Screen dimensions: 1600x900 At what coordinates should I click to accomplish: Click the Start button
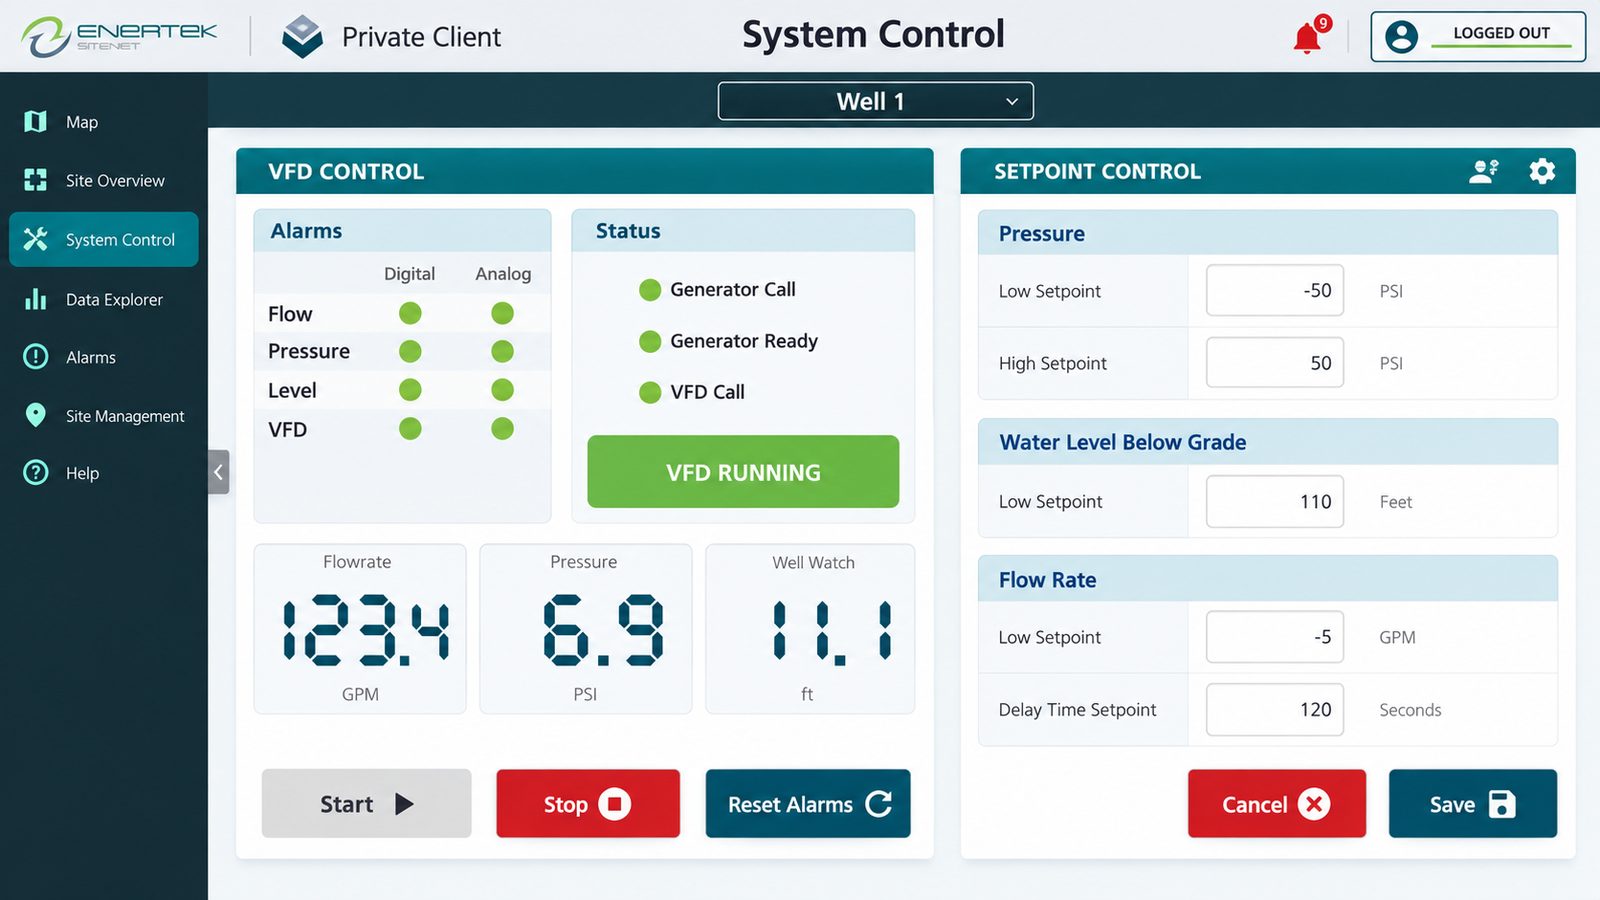pos(366,803)
